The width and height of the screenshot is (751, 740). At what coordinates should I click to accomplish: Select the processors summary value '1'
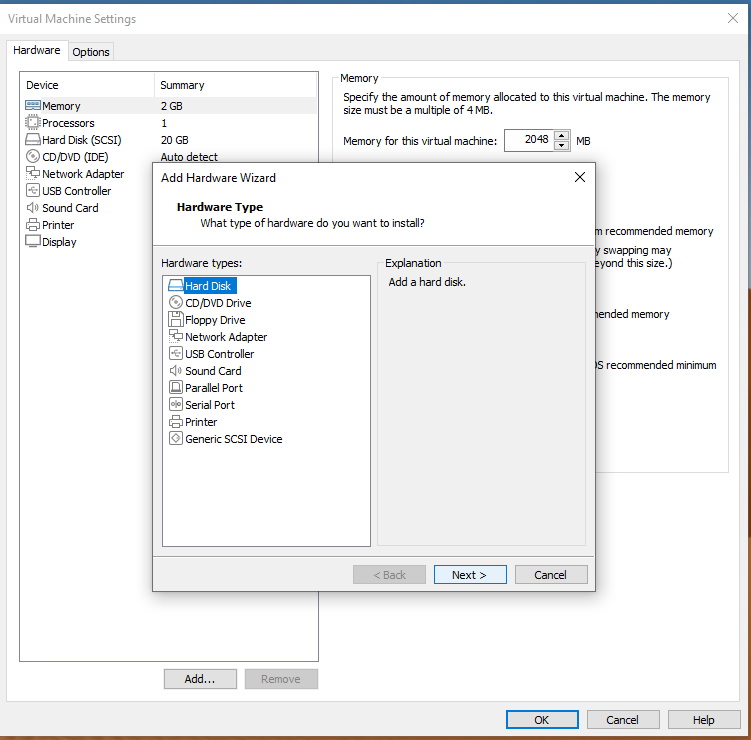pos(164,123)
